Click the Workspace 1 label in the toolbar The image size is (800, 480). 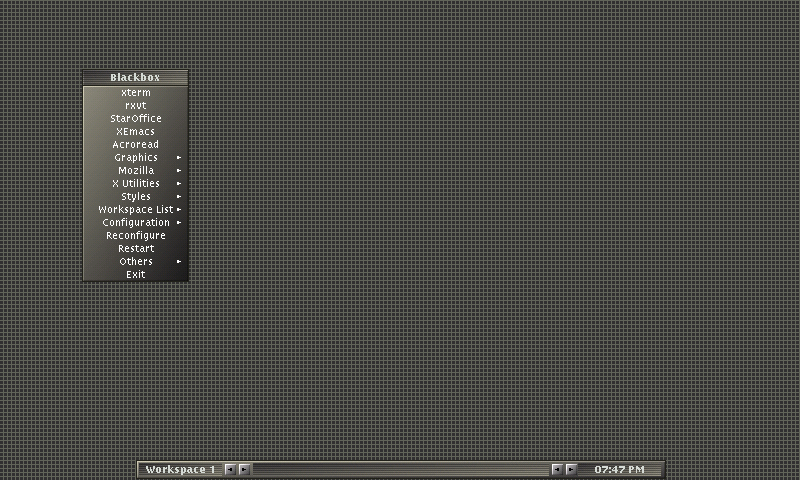pyautogui.click(x=180, y=469)
